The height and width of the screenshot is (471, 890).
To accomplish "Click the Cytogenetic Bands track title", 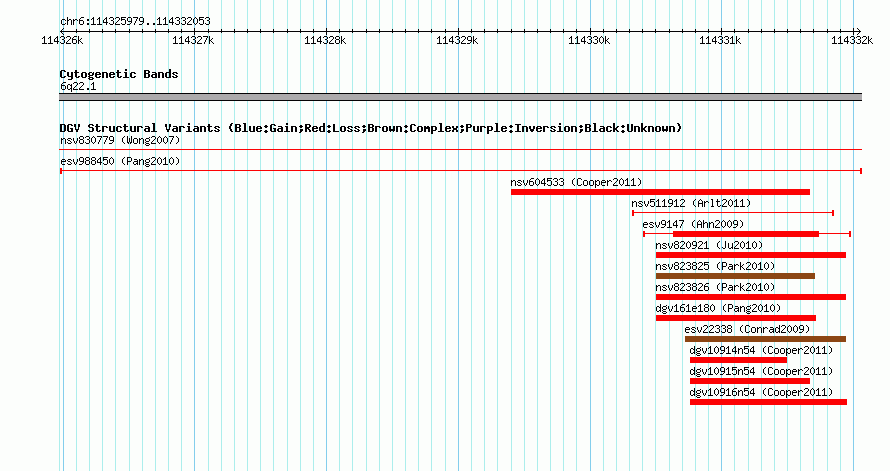I will pyautogui.click(x=119, y=74).
